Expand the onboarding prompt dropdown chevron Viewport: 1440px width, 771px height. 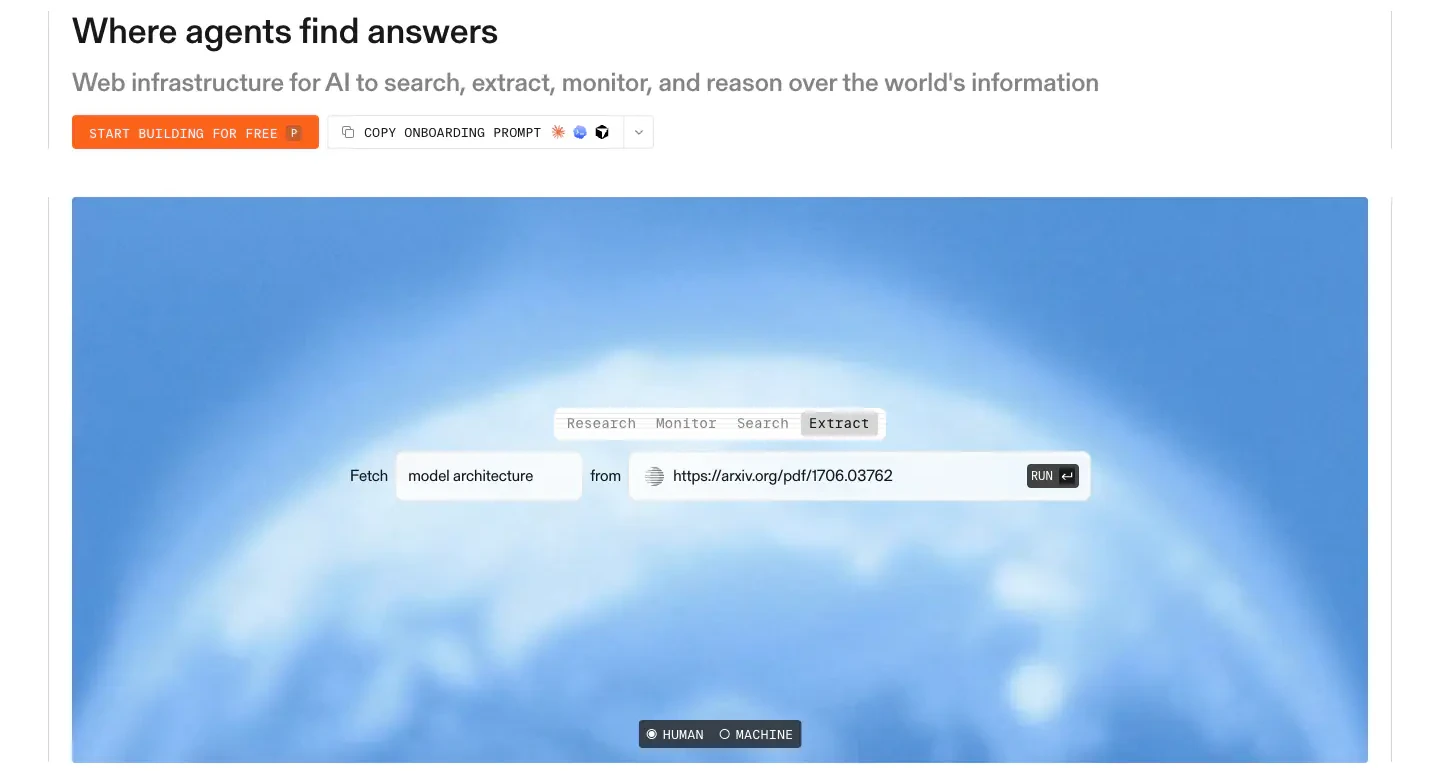[x=639, y=132]
